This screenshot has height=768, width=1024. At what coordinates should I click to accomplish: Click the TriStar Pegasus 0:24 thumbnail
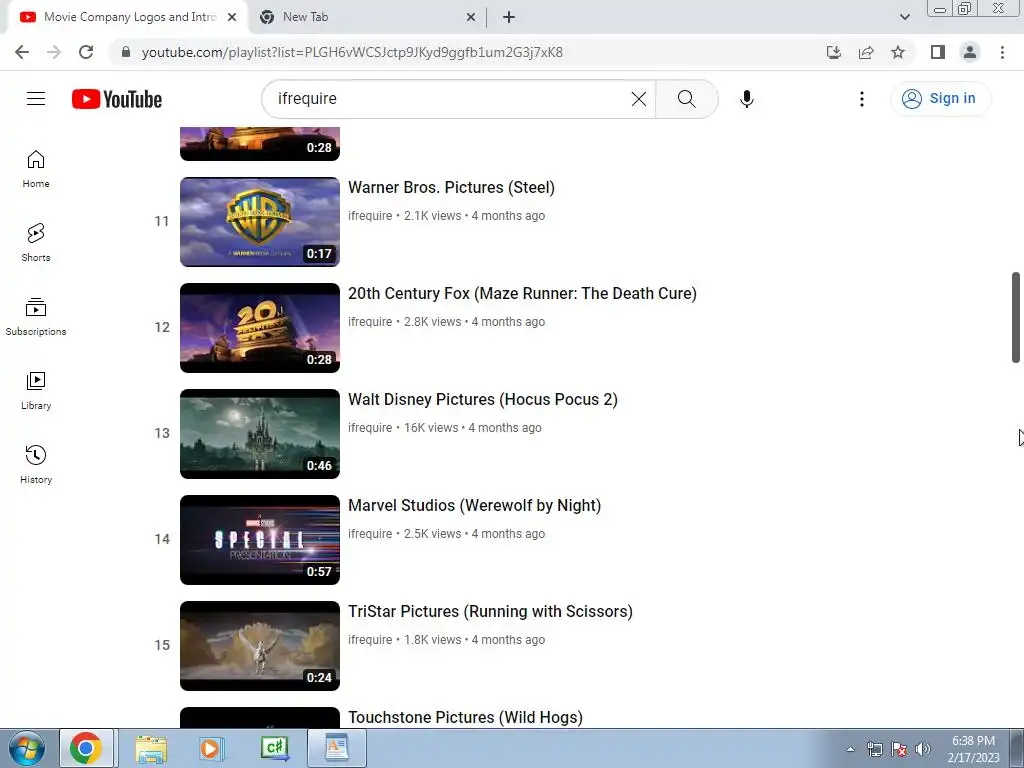(x=260, y=646)
